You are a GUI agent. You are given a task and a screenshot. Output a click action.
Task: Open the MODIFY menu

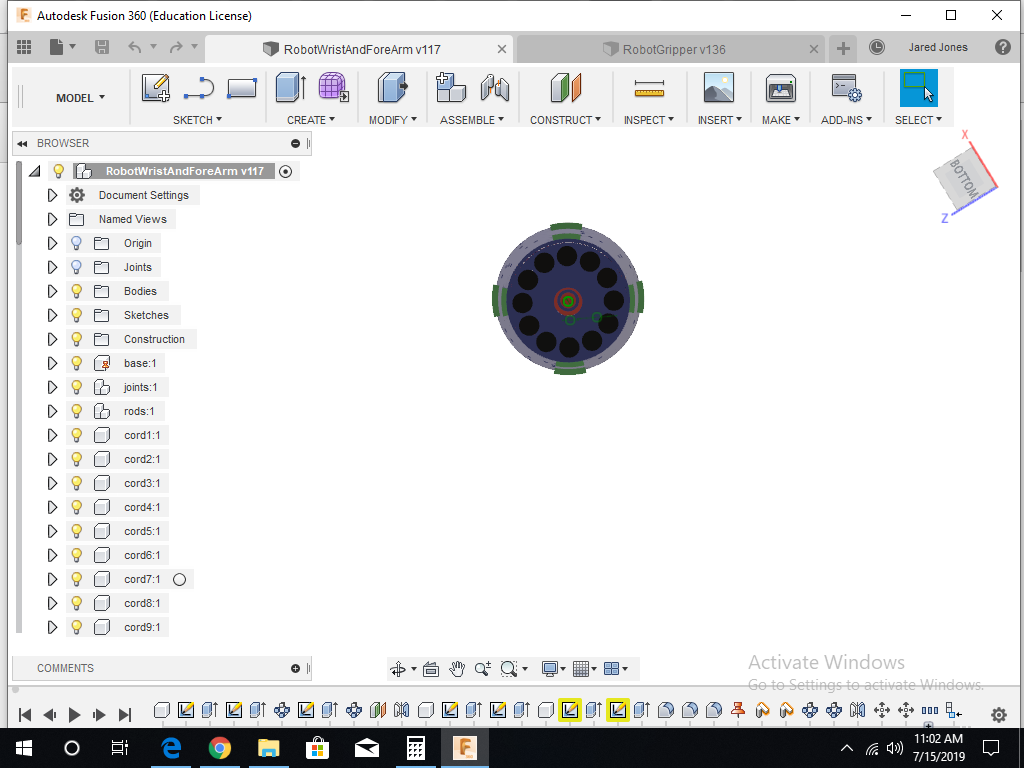click(x=392, y=120)
